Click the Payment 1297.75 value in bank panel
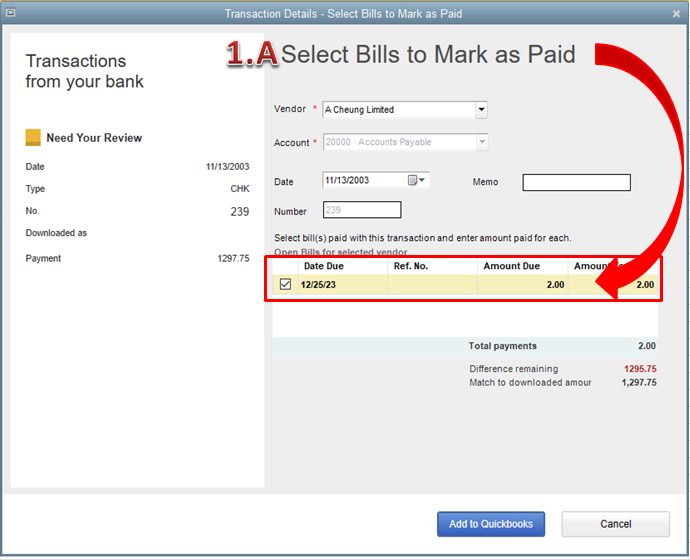690x560 pixels. pos(233,258)
